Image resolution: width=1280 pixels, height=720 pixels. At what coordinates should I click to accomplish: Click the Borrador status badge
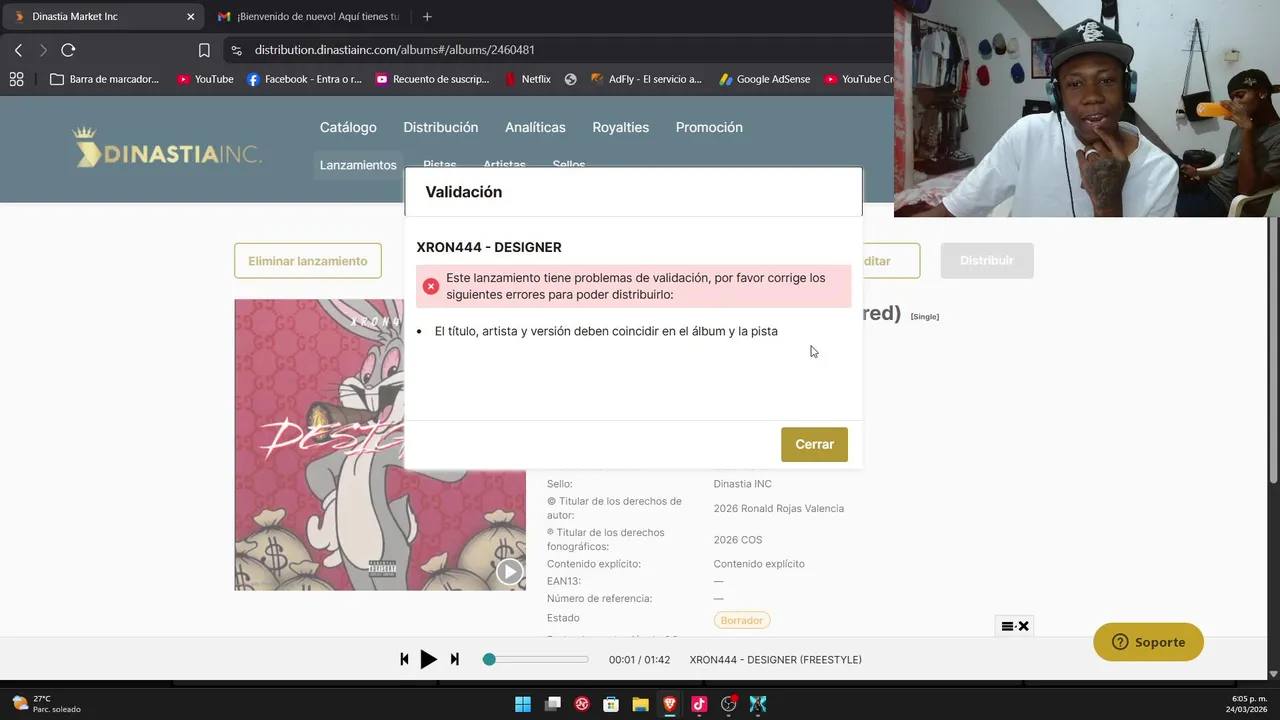(742, 620)
